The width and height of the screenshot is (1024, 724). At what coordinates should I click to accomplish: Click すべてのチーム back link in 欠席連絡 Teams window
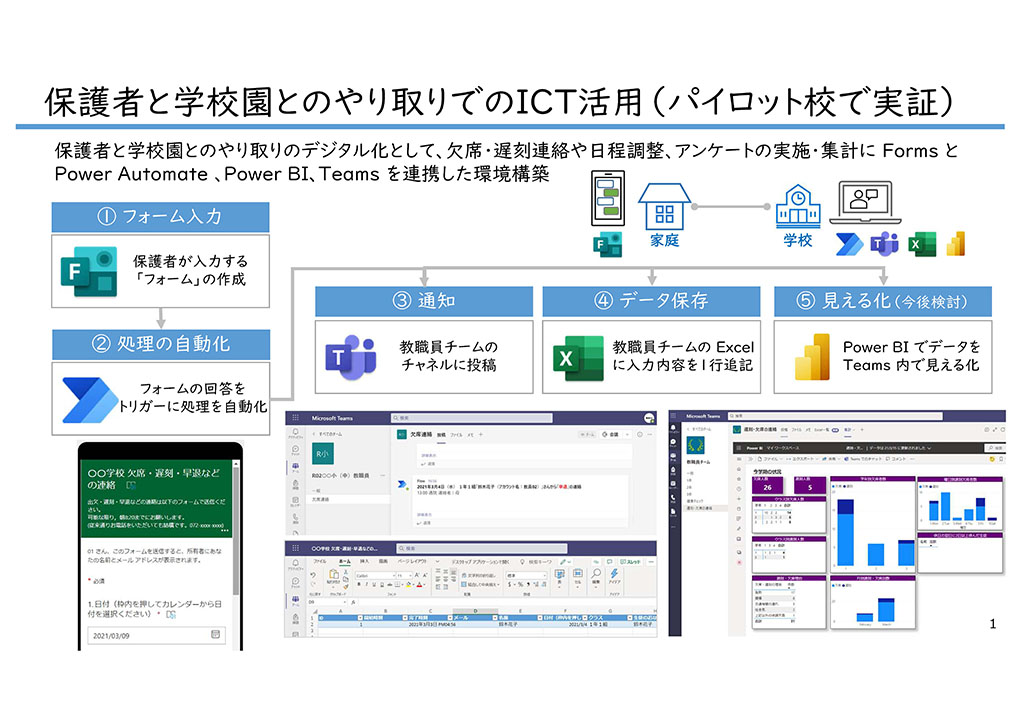click(x=328, y=434)
